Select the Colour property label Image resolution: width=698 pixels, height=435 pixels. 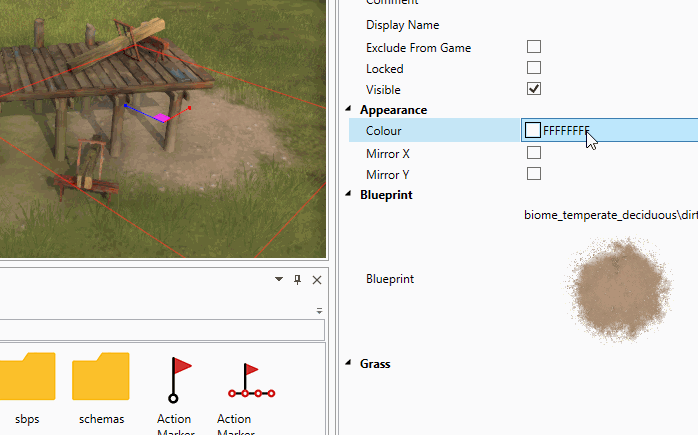384,131
